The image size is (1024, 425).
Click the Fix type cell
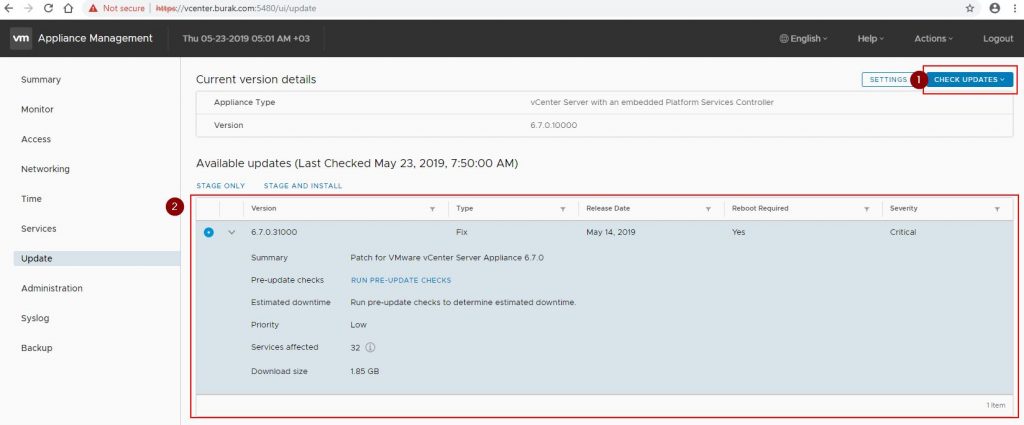[x=462, y=232]
